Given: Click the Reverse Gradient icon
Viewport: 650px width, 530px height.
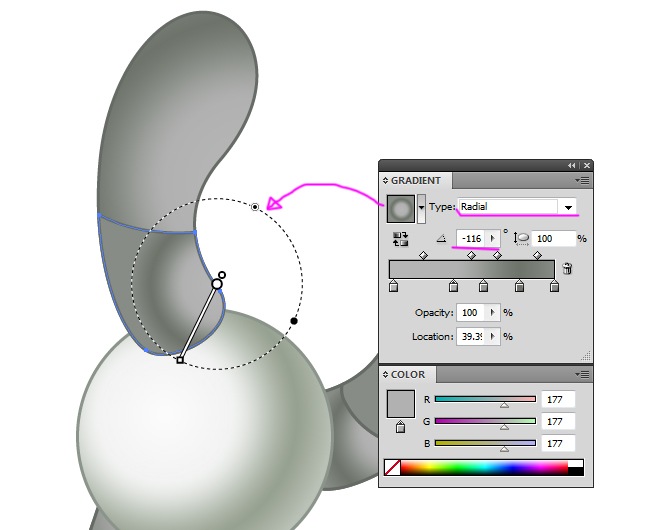Looking at the screenshot, I should point(400,239).
